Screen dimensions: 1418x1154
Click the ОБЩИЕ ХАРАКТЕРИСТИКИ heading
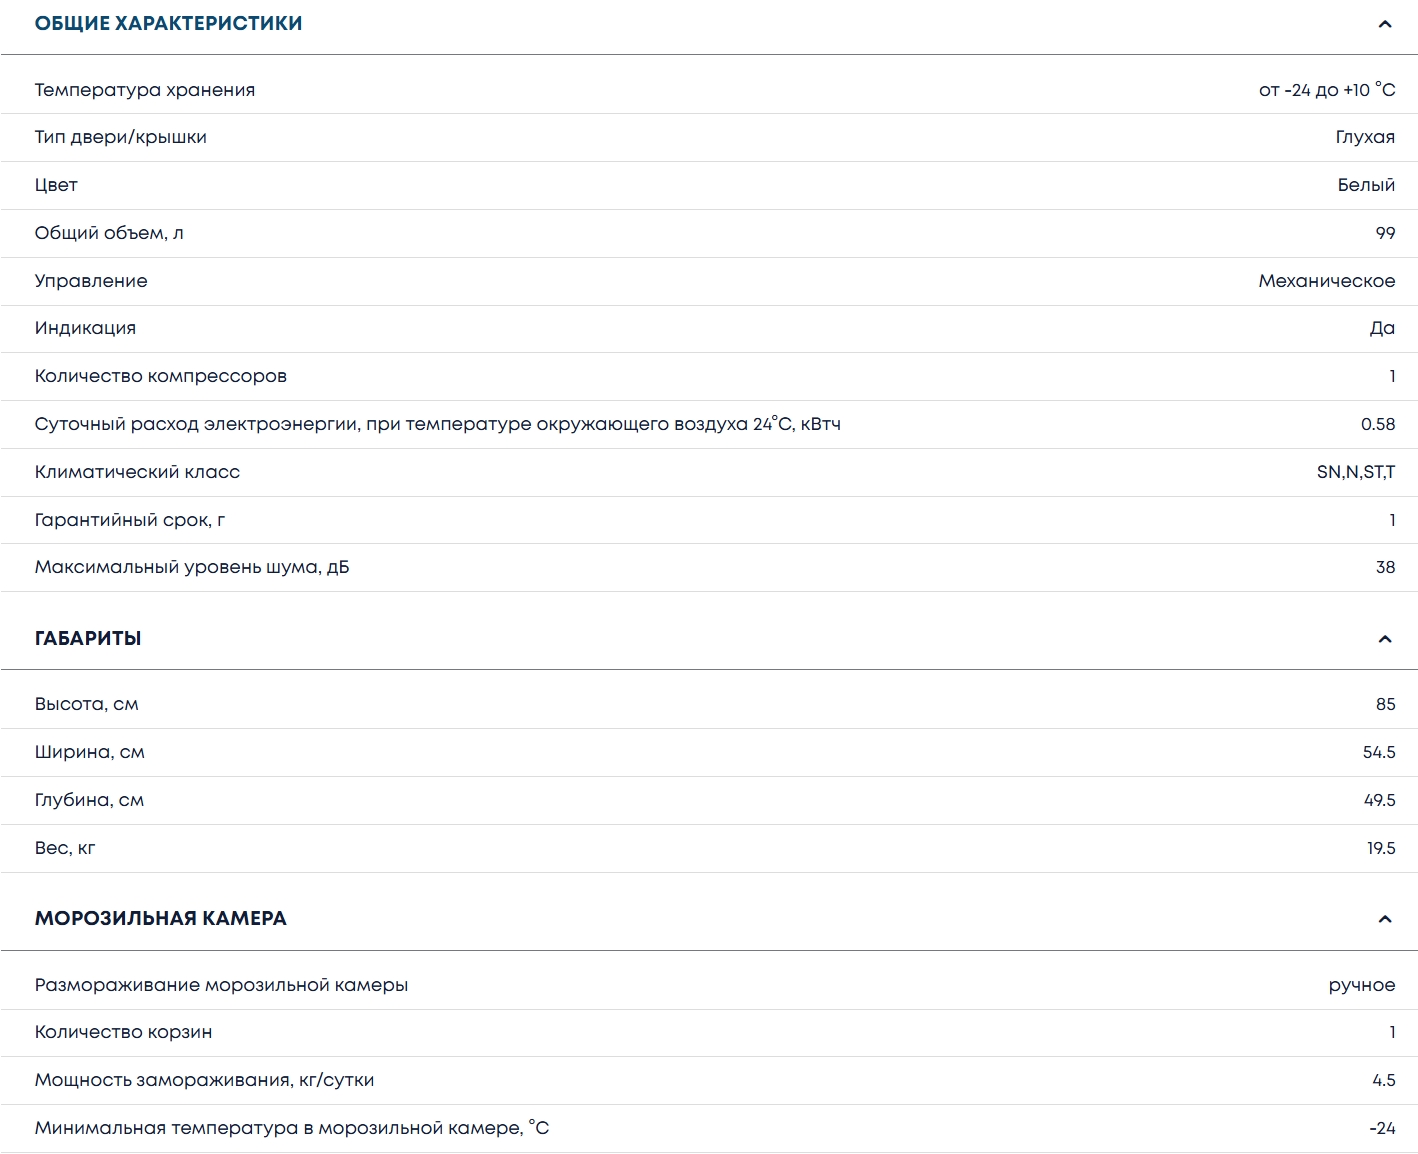168,23
